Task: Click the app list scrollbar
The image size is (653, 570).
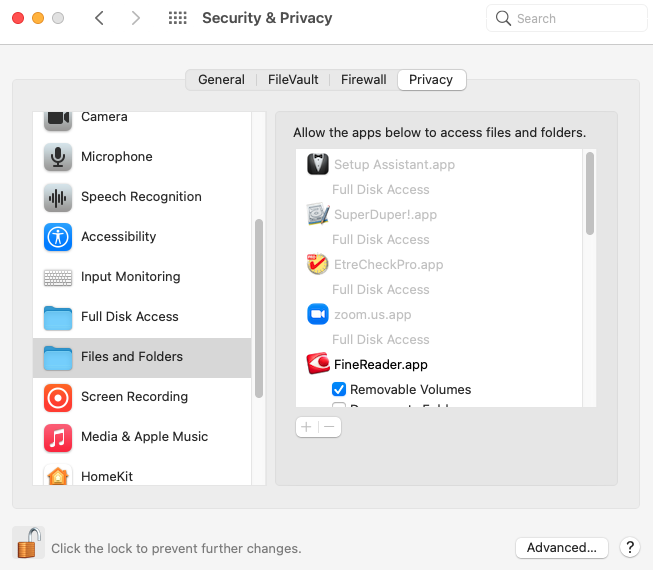Action: [x=590, y=195]
